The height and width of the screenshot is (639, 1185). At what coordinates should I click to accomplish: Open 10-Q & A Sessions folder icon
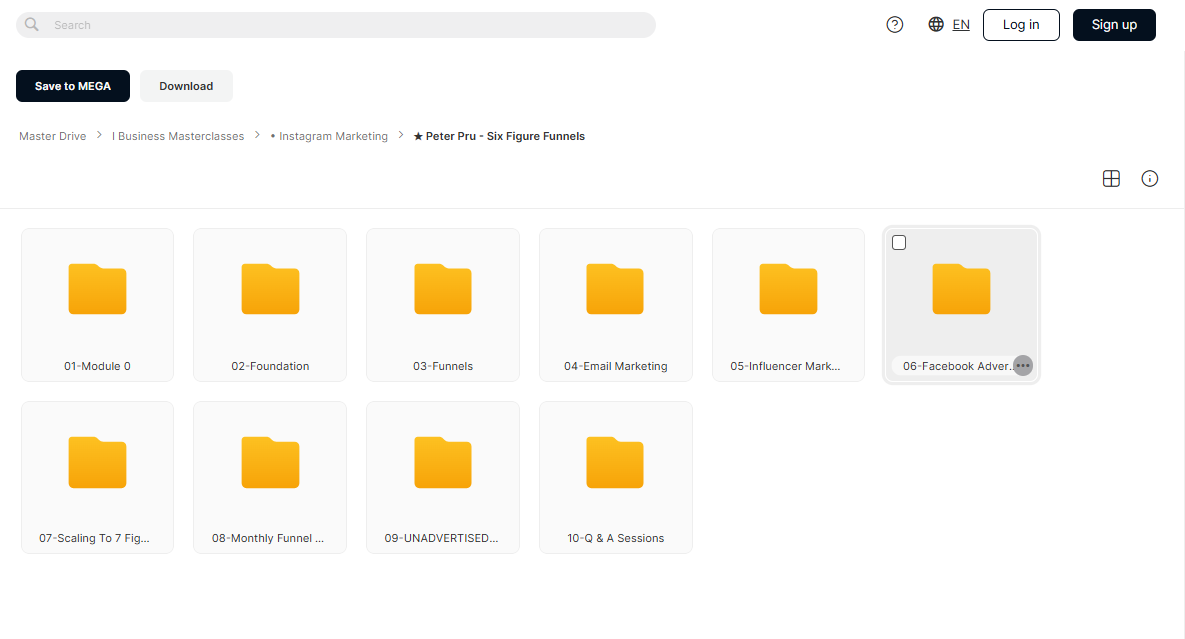[x=615, y=462]
